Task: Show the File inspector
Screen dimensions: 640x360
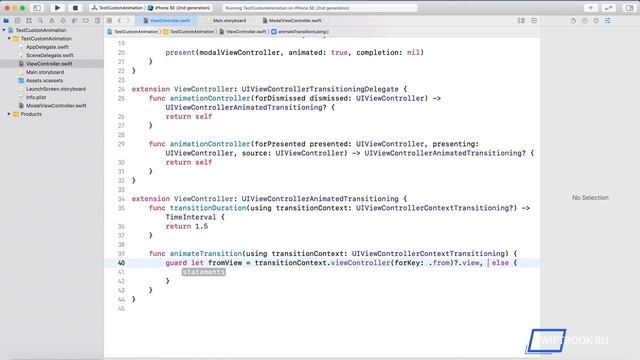Action: click(573, 20)
